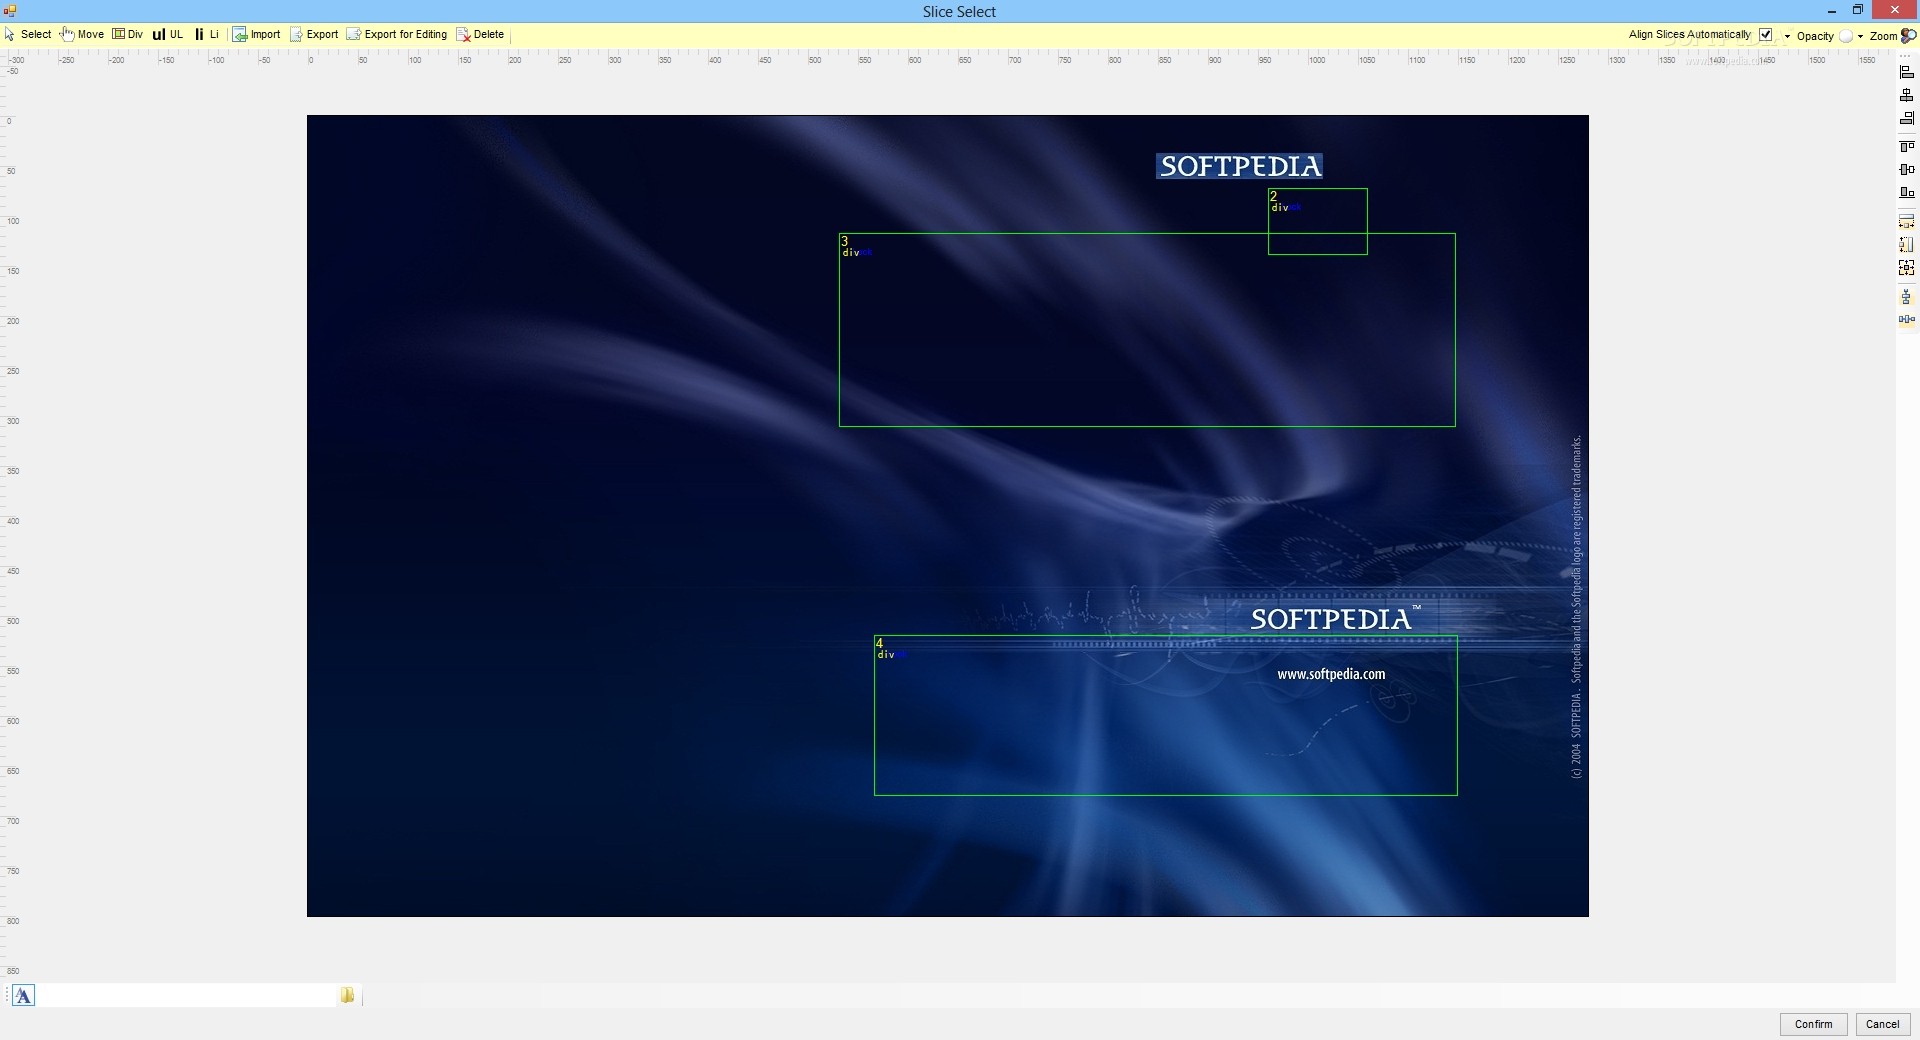1920x1040 pixels.
Task: Click the Opacity circle control
Action: click(1846, 36)
